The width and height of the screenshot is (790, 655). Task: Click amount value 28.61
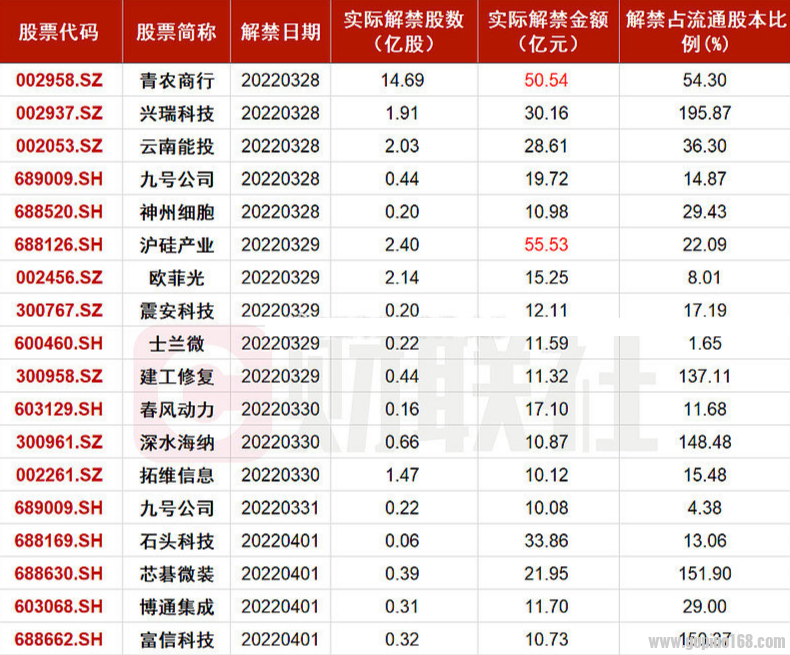546,146
